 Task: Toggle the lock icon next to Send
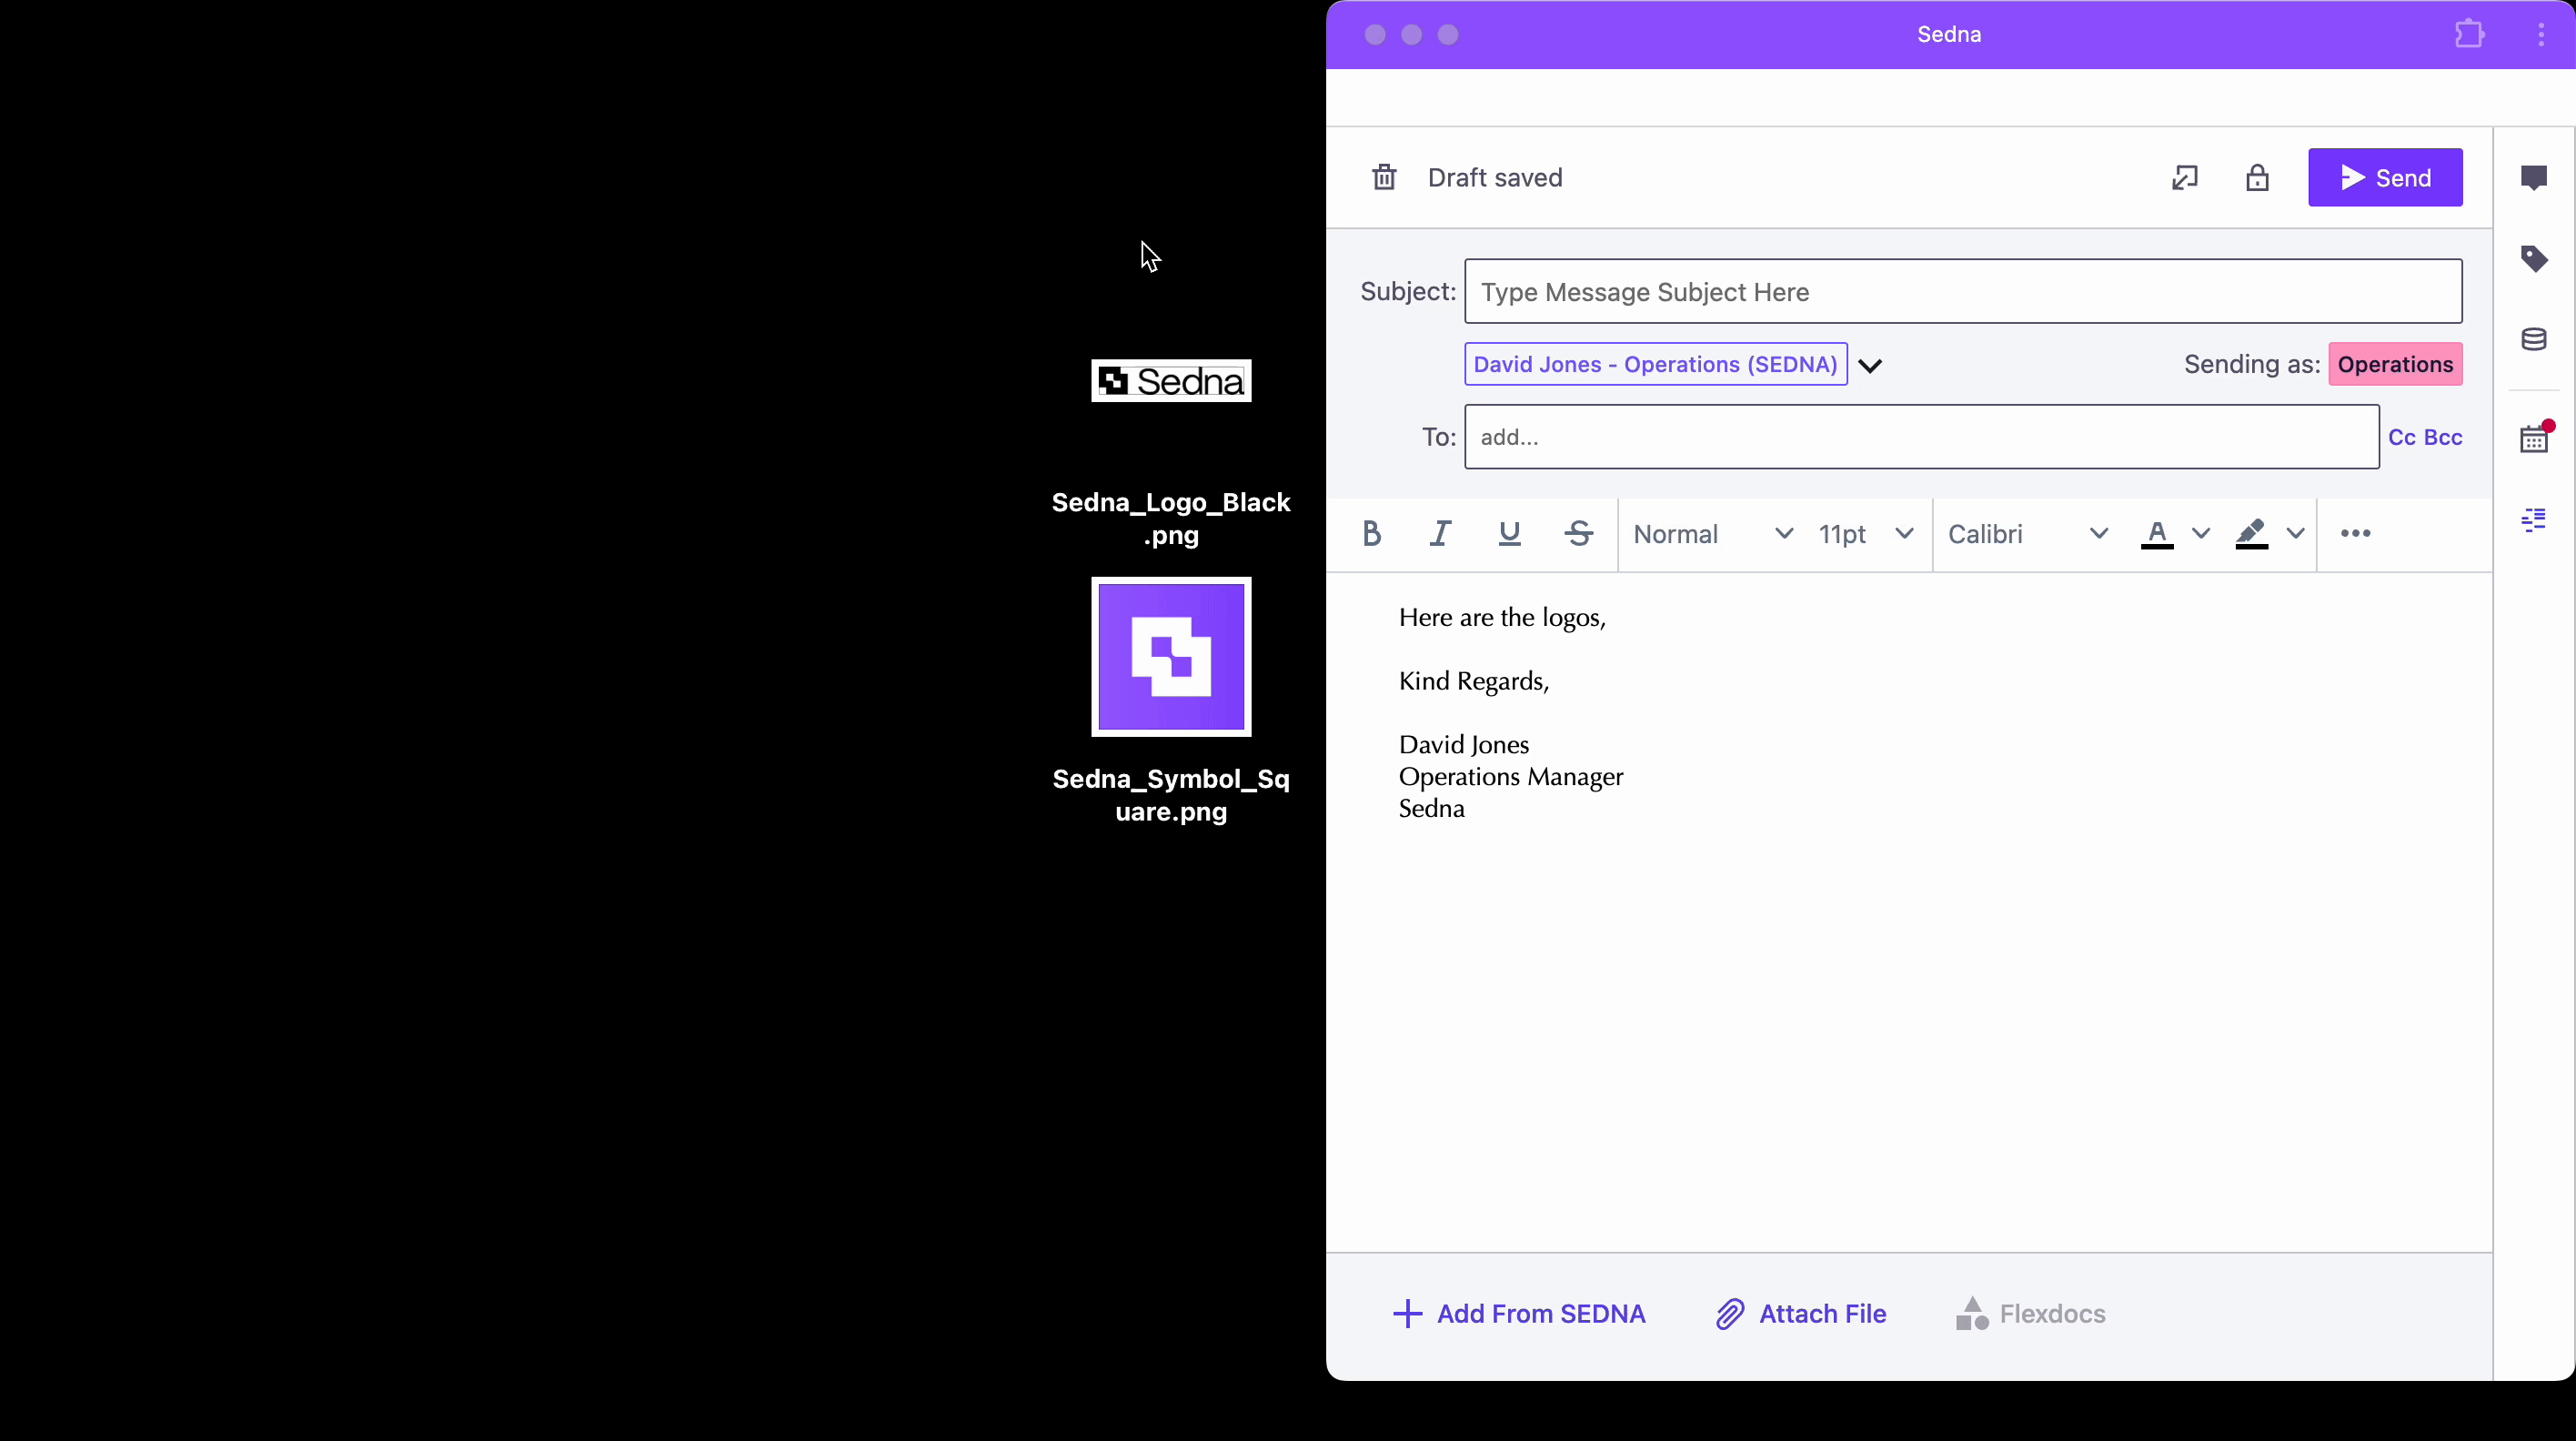point(2257,178)
